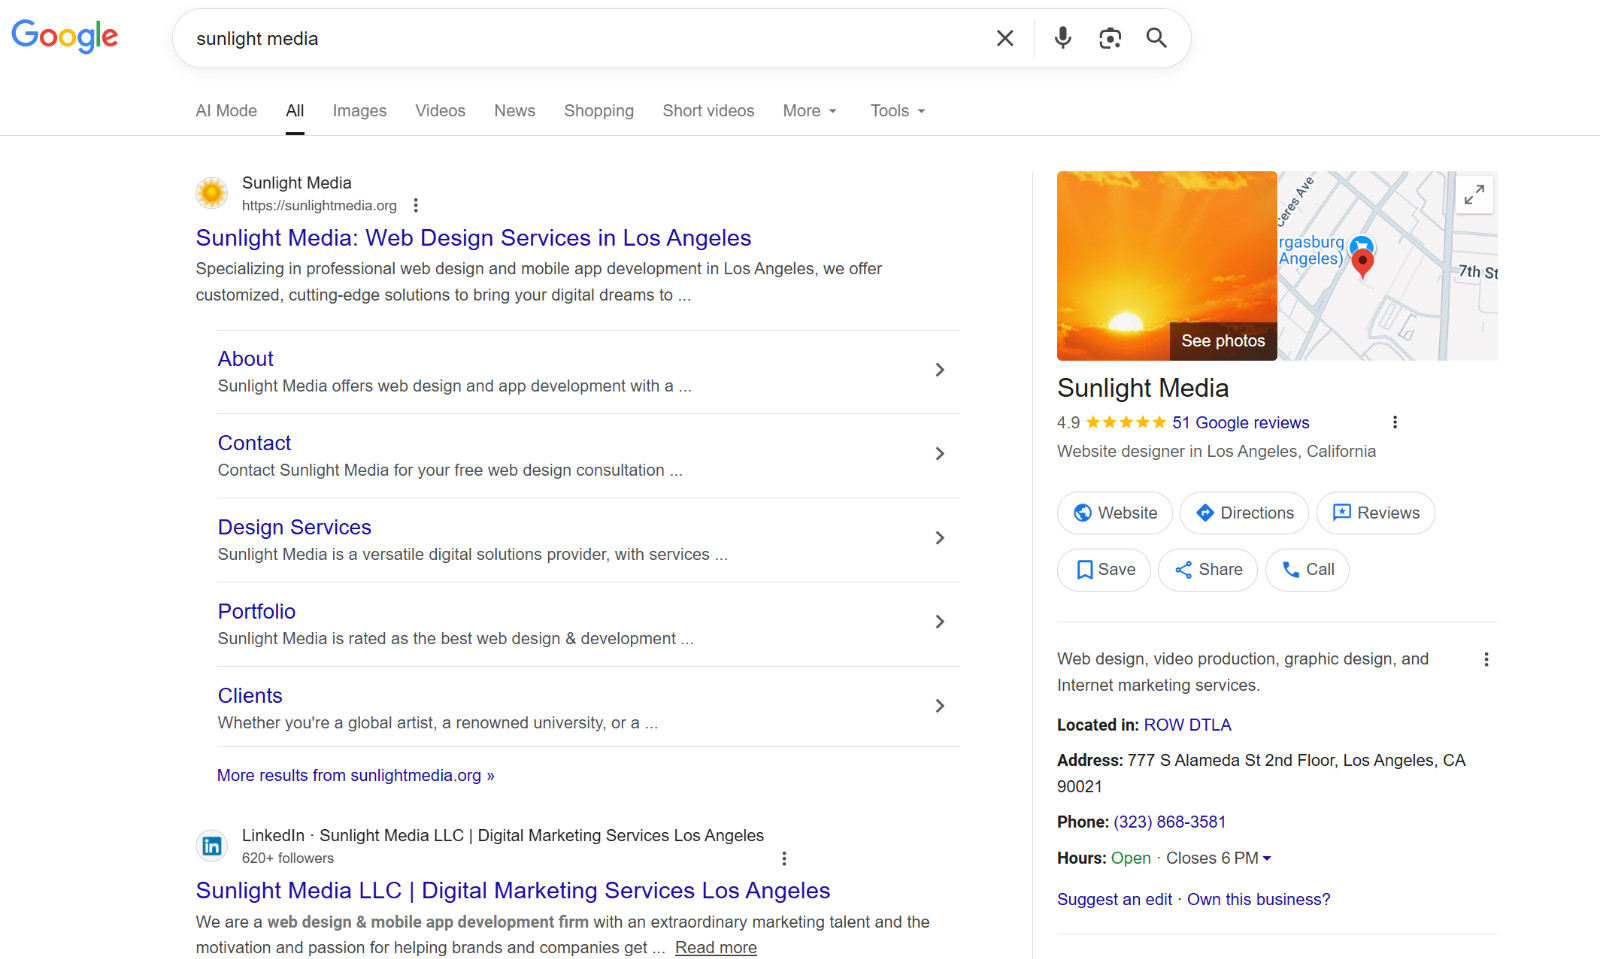Image resolution: width=1600 pixels, height=959 pixels.
Task: Expand business hours dropdown arrow
Action: pos(1267,858)
